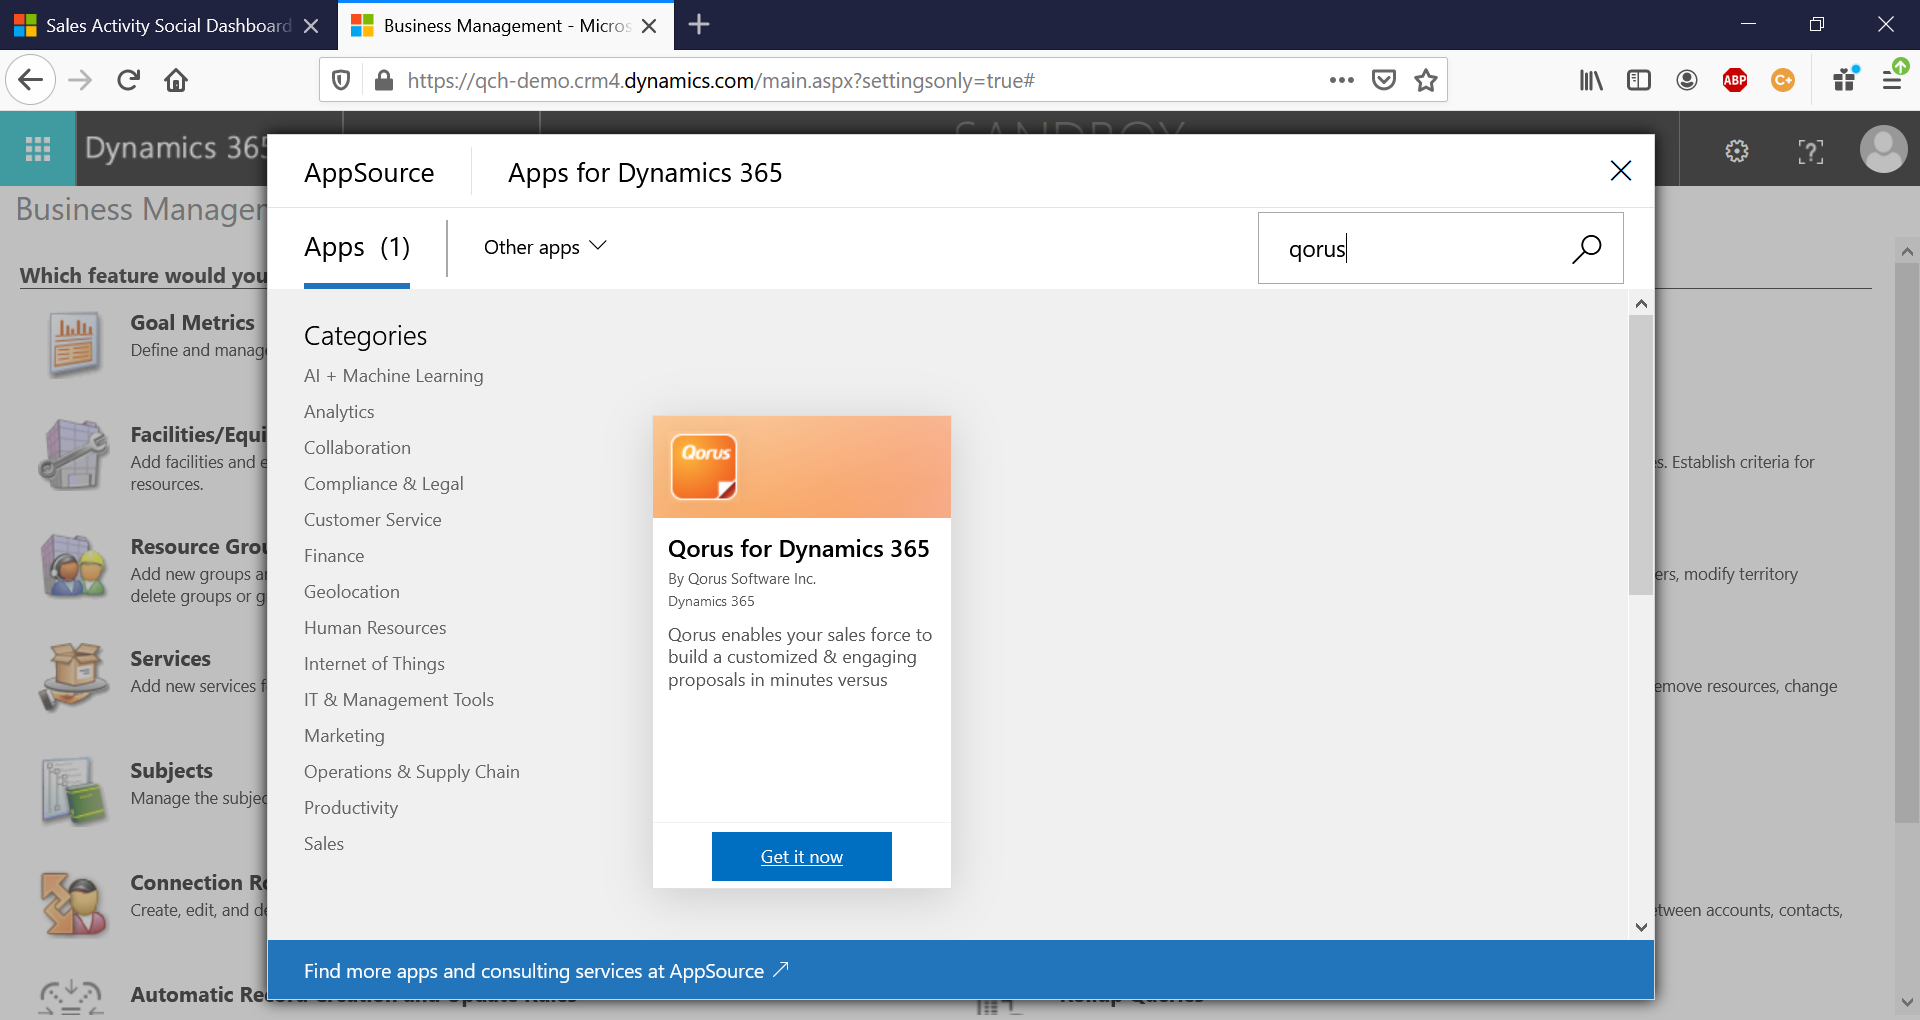Image resolution: width=1920 pixels, height=1020 pixels.
Task: Open the Dynamics 365 settings gear
Action: click(x=1737, y=151)
